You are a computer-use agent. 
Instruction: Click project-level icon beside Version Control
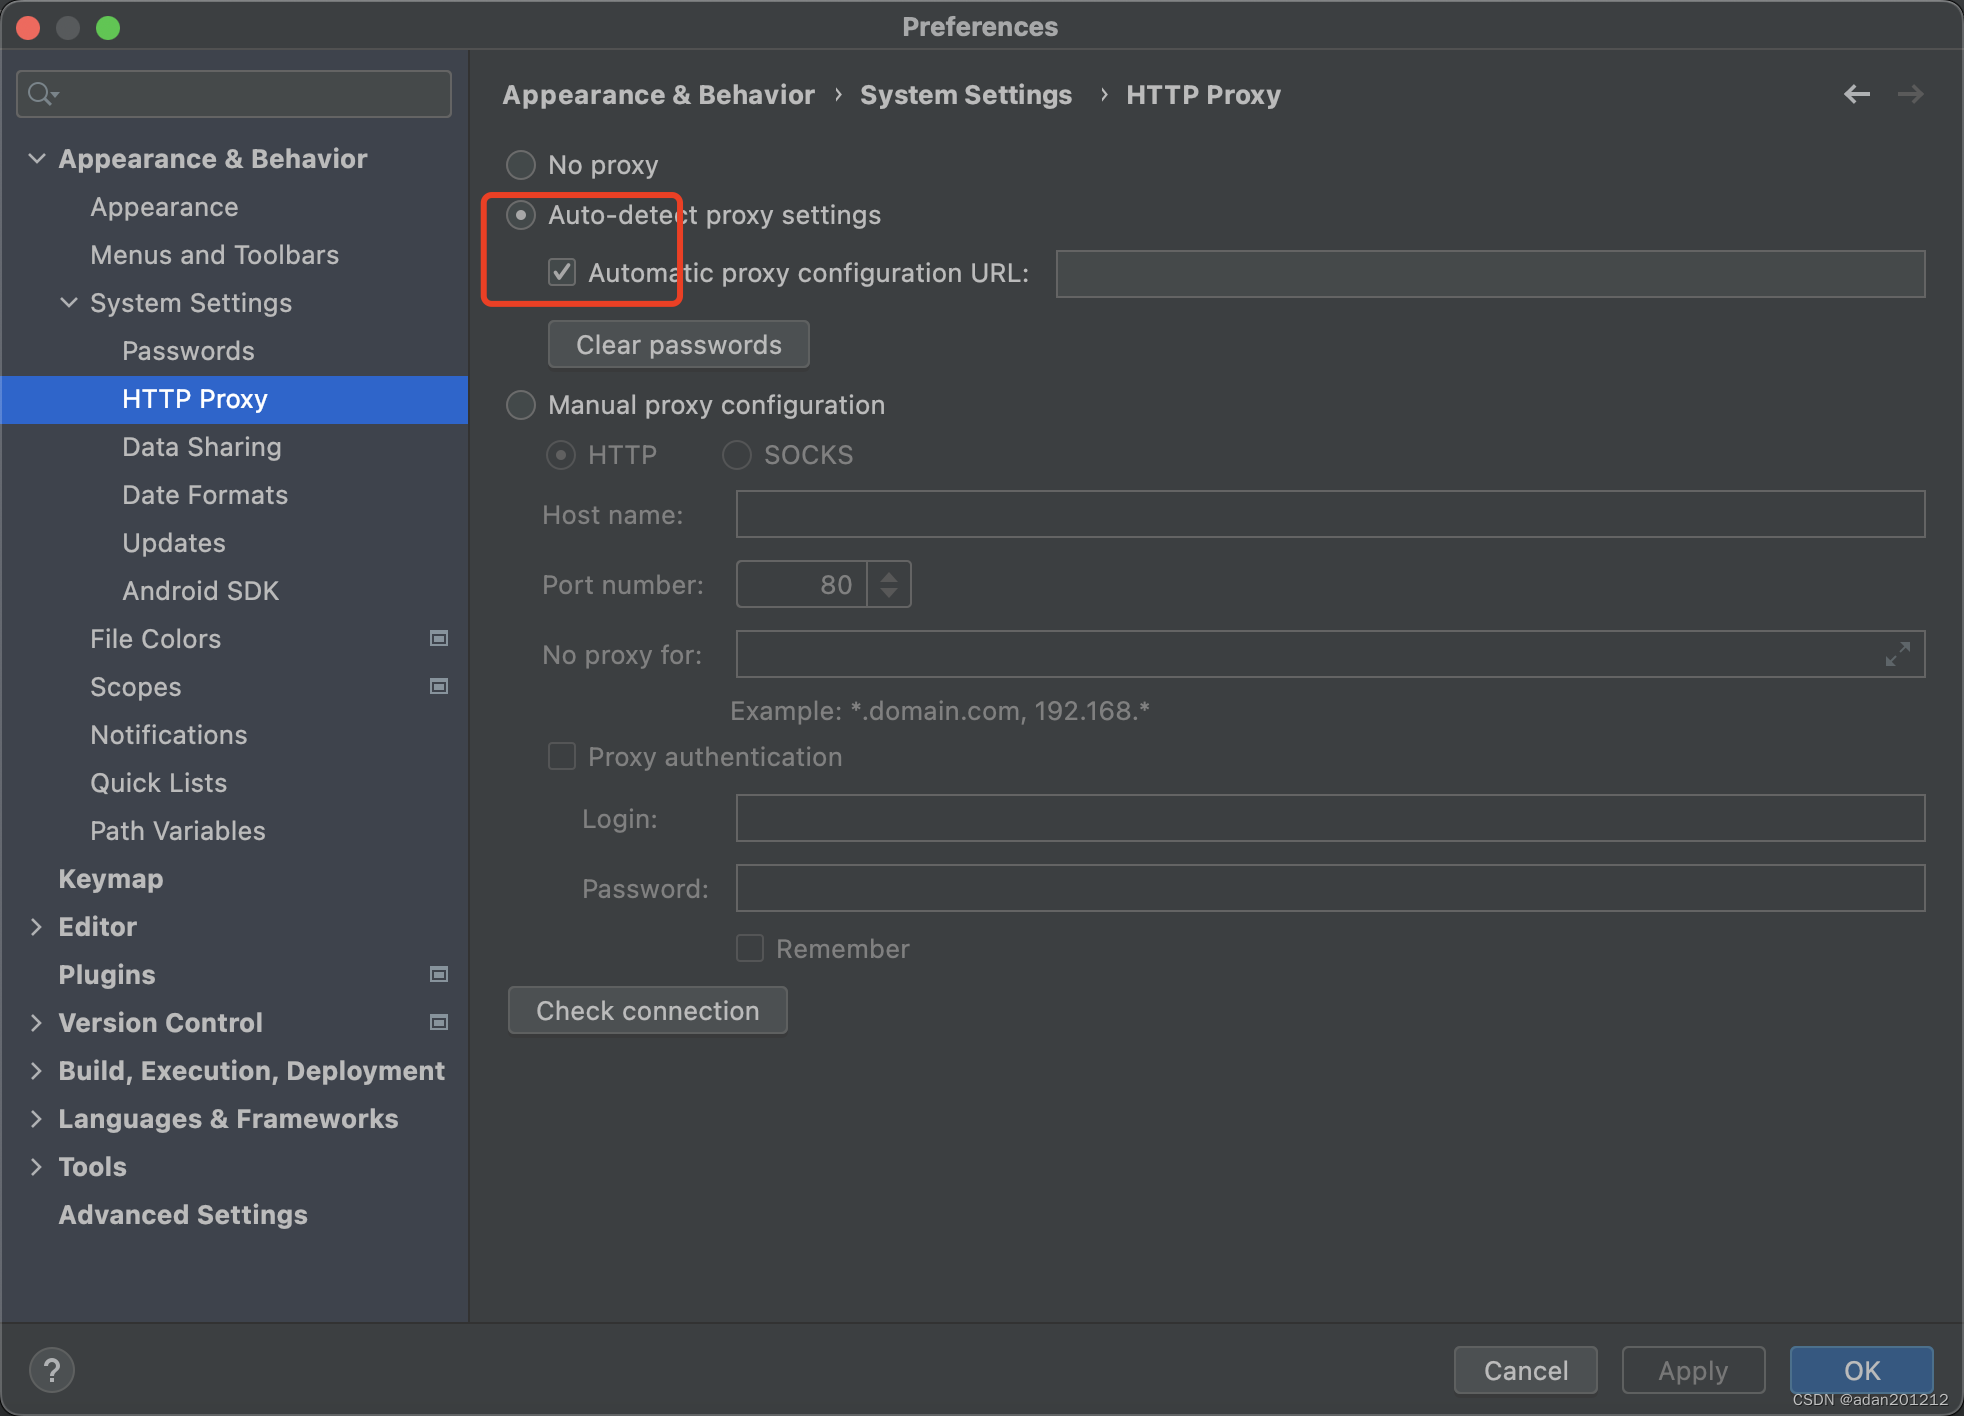click(439, 1022)
